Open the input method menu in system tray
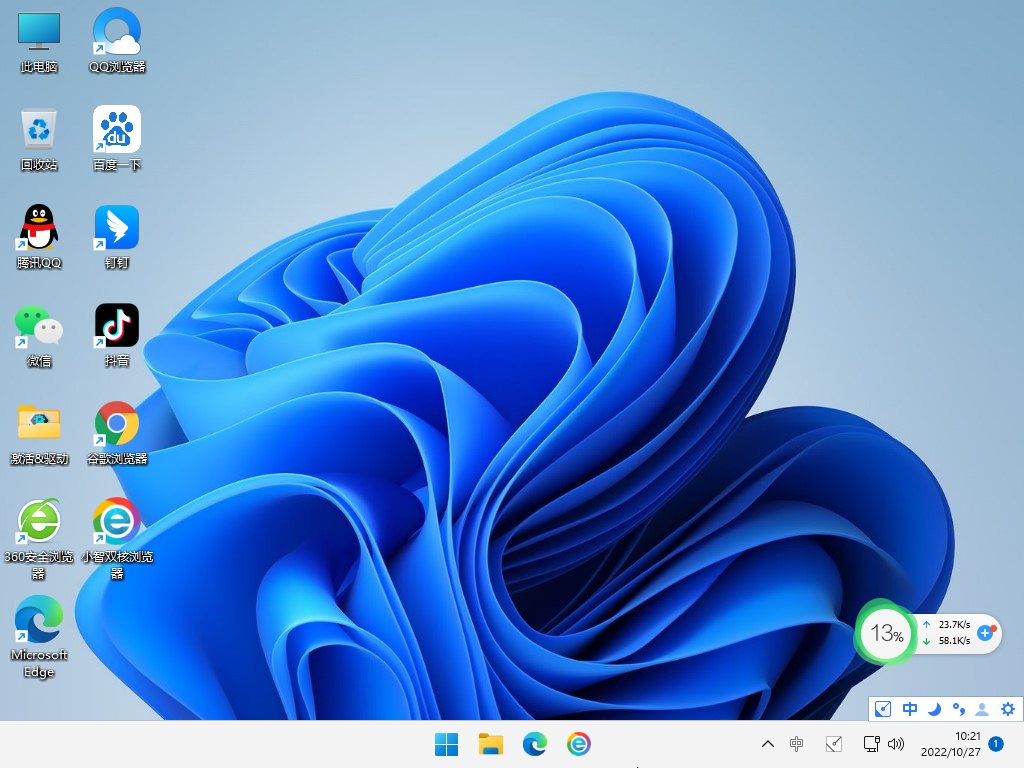Image resolution: width=1024 pixels, height=768 pixels. (x=797, y=744)
